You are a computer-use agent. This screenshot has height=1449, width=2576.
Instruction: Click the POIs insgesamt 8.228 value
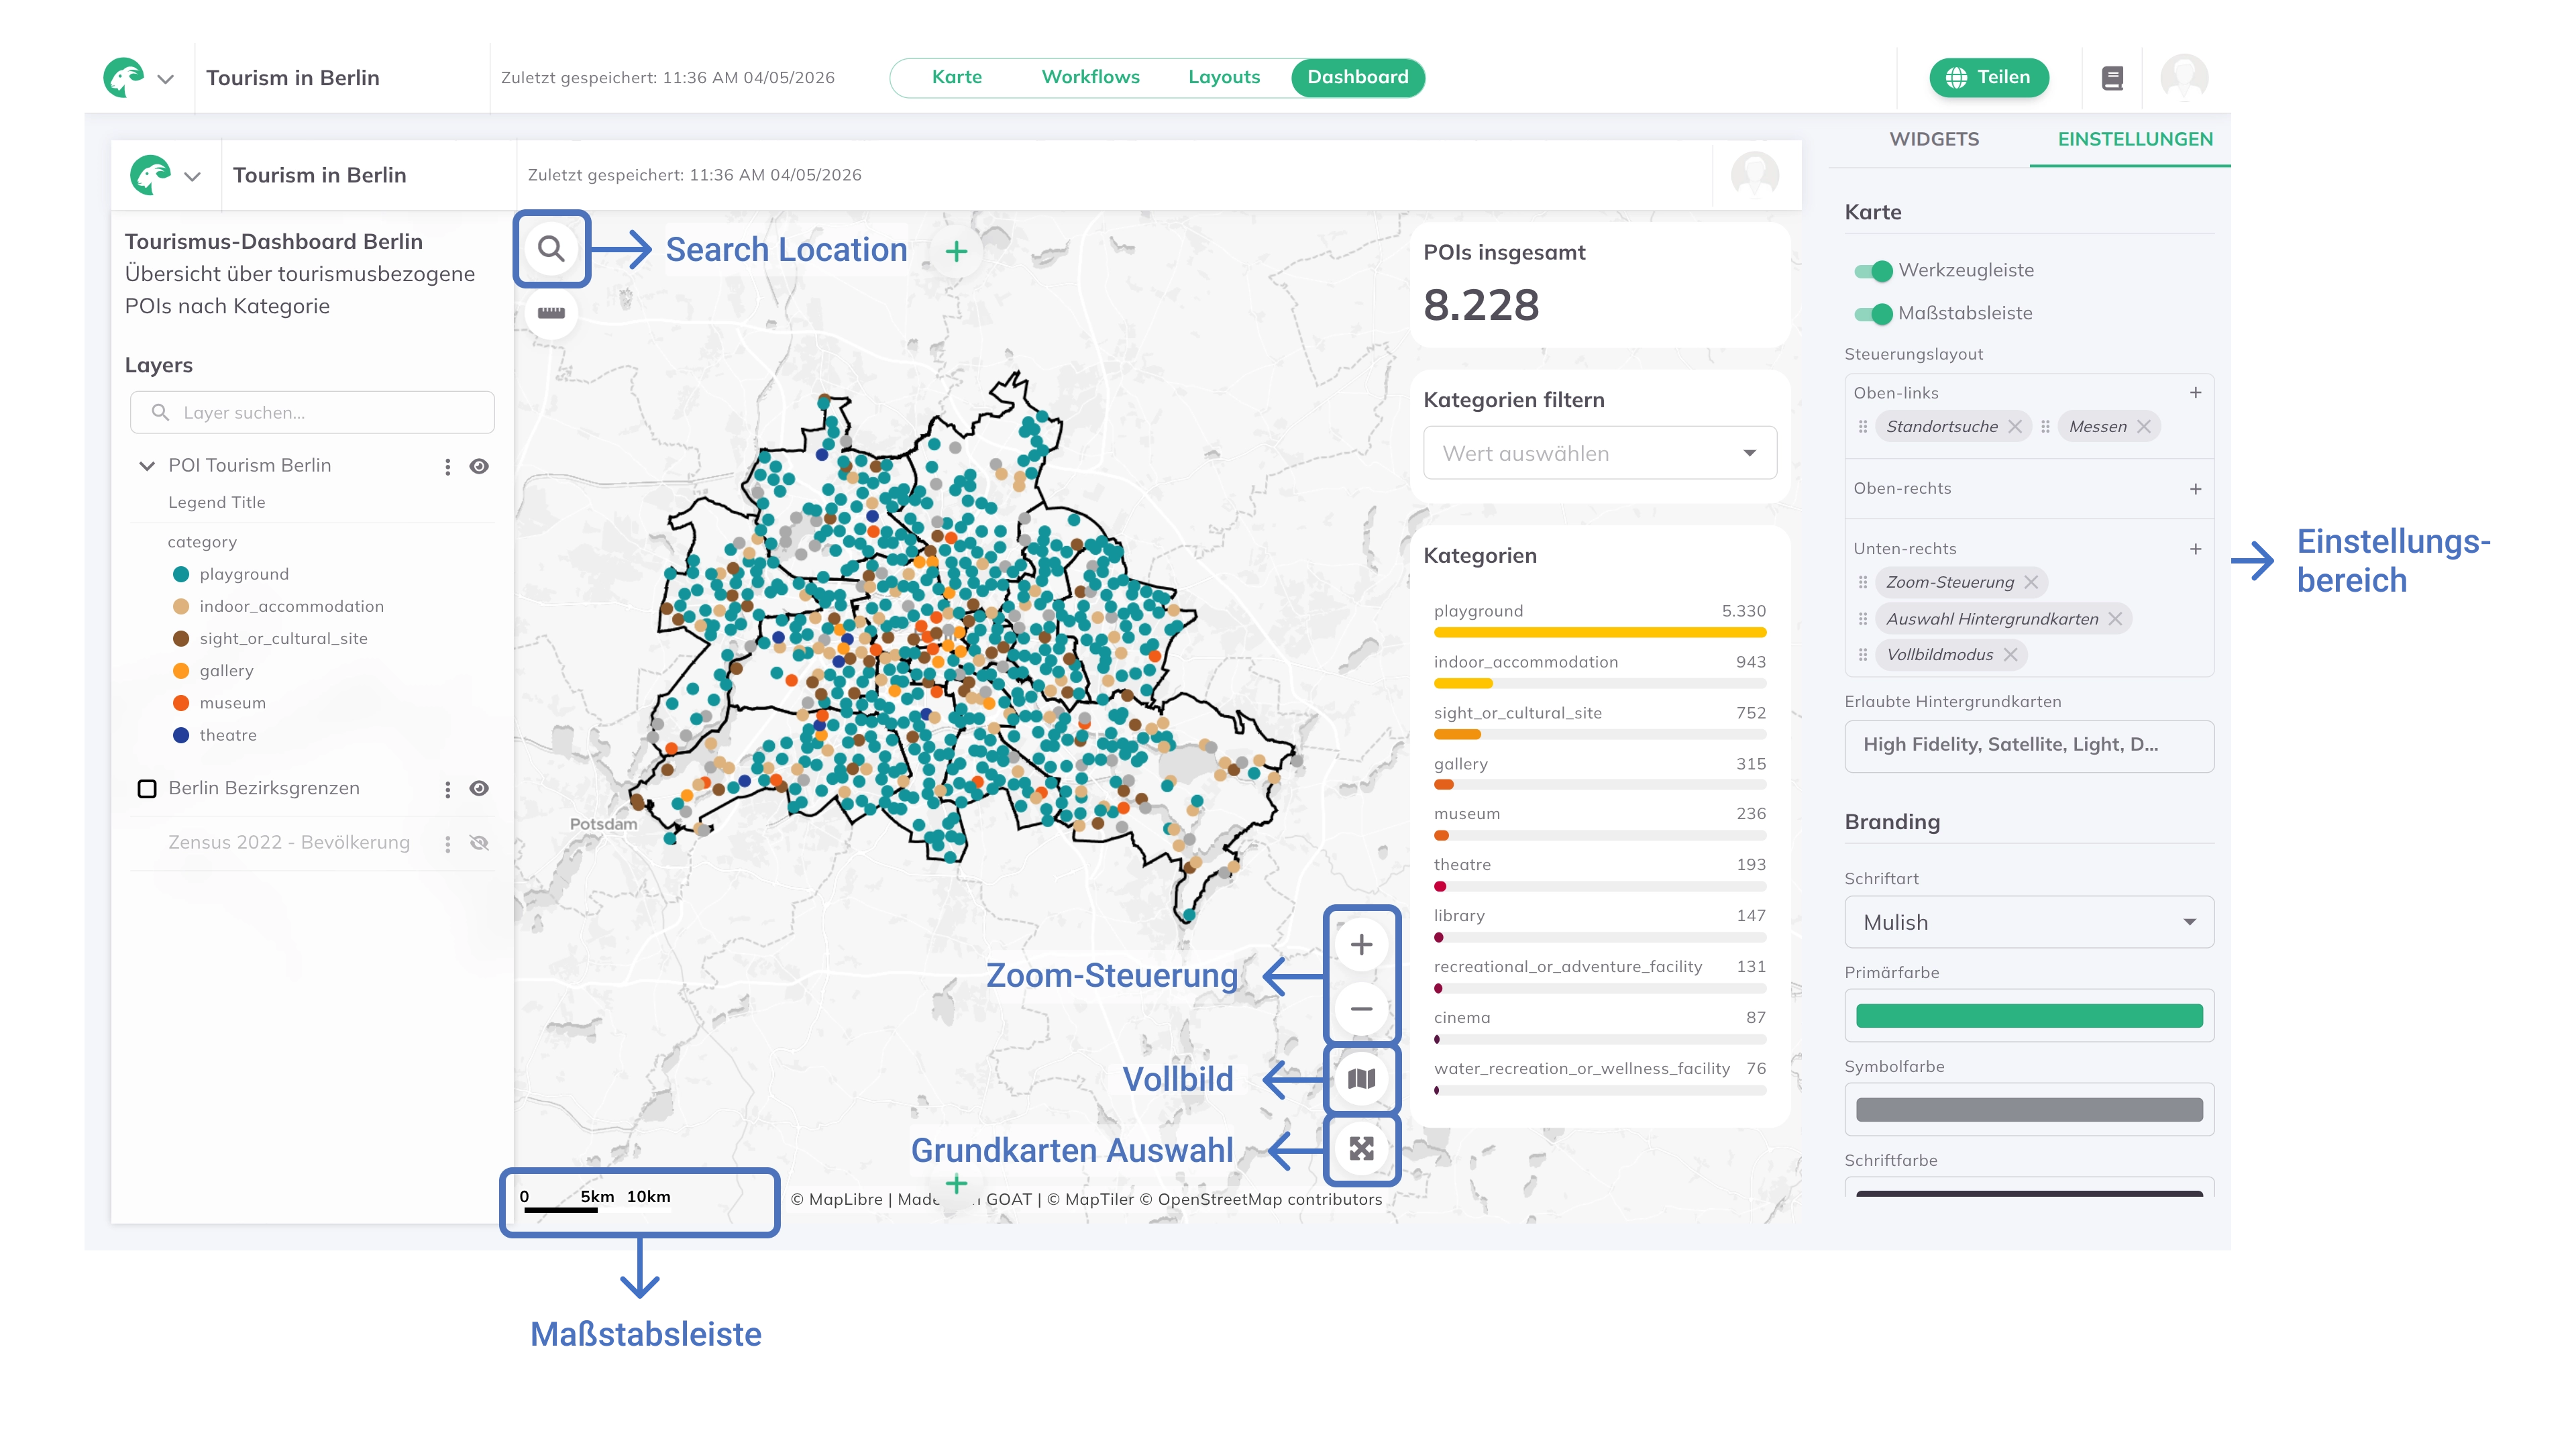click(1480, 305)
